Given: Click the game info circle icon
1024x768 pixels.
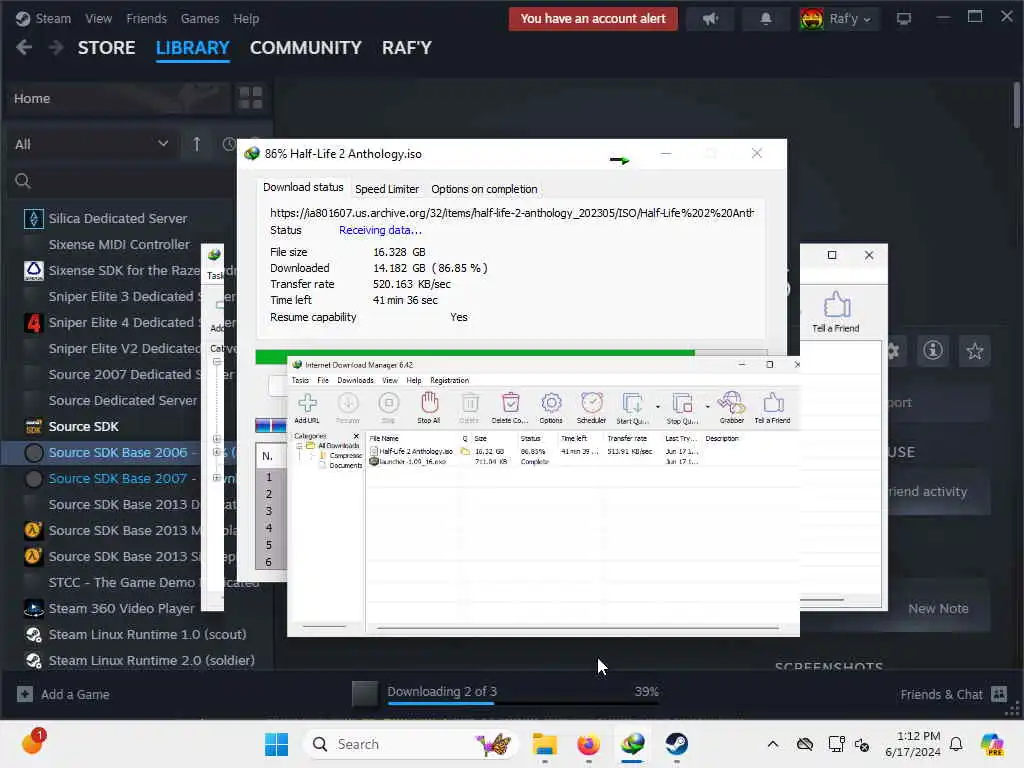Looking at the screenshot, I should coord(933,351).
